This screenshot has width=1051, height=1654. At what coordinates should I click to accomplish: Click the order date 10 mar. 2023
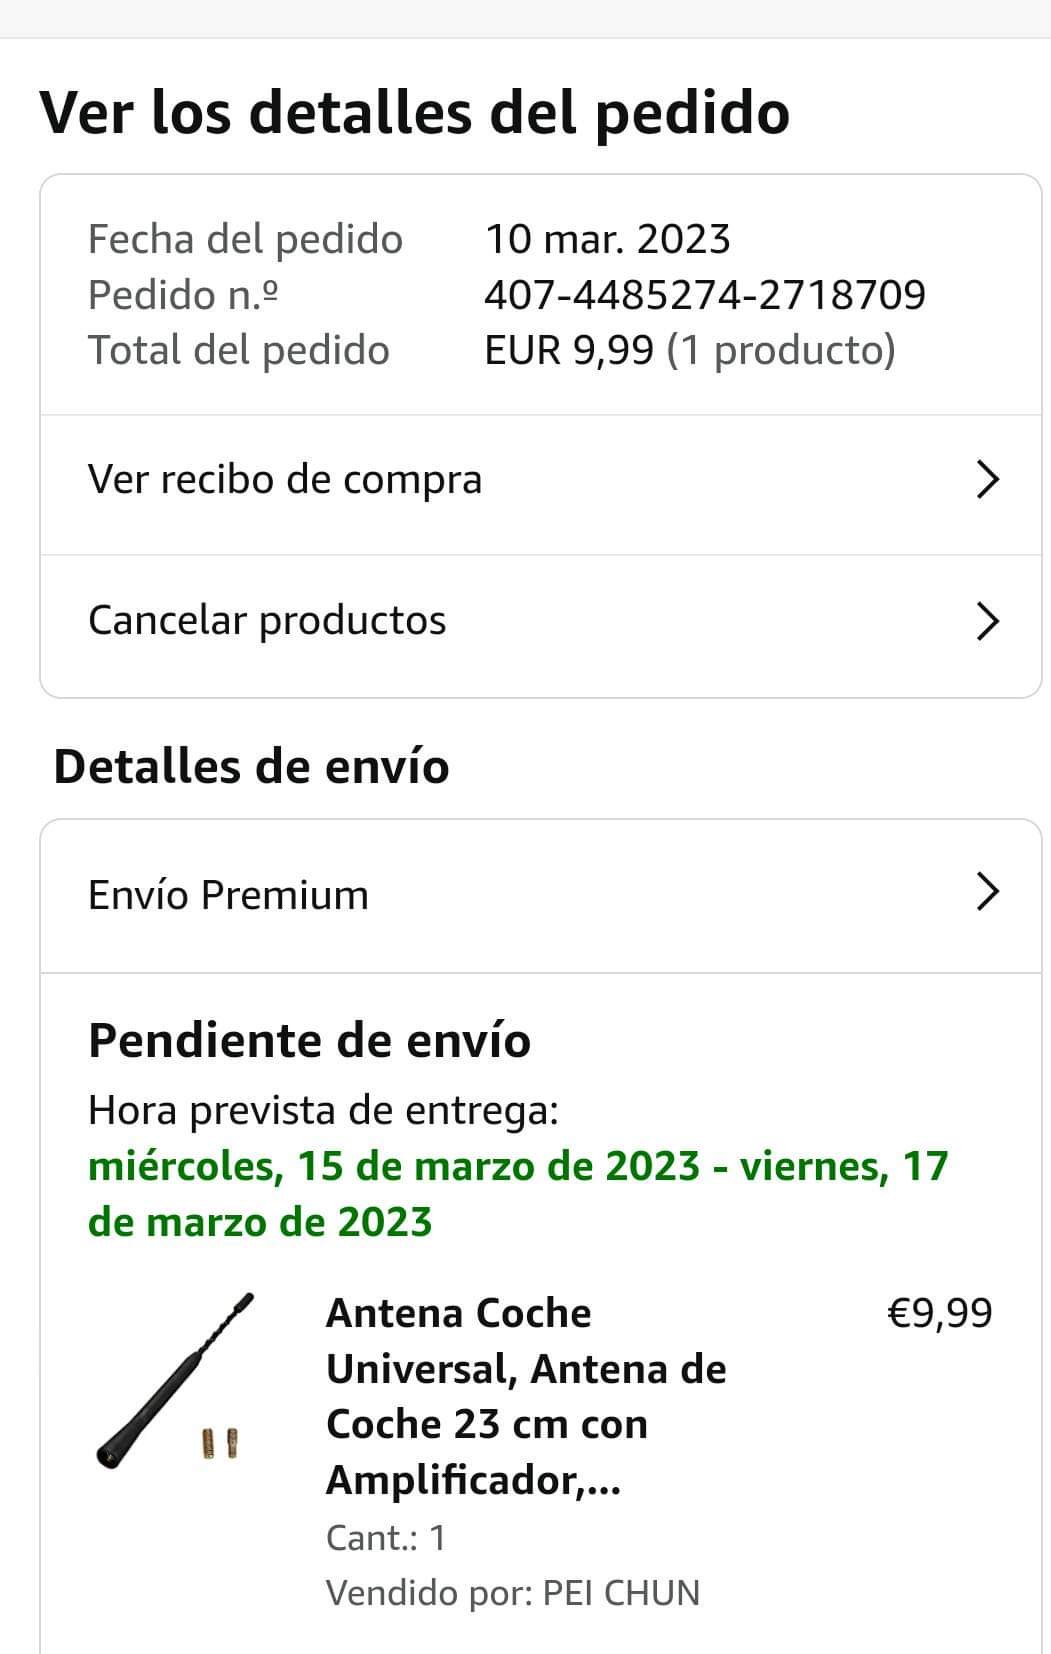pos(607,240)
